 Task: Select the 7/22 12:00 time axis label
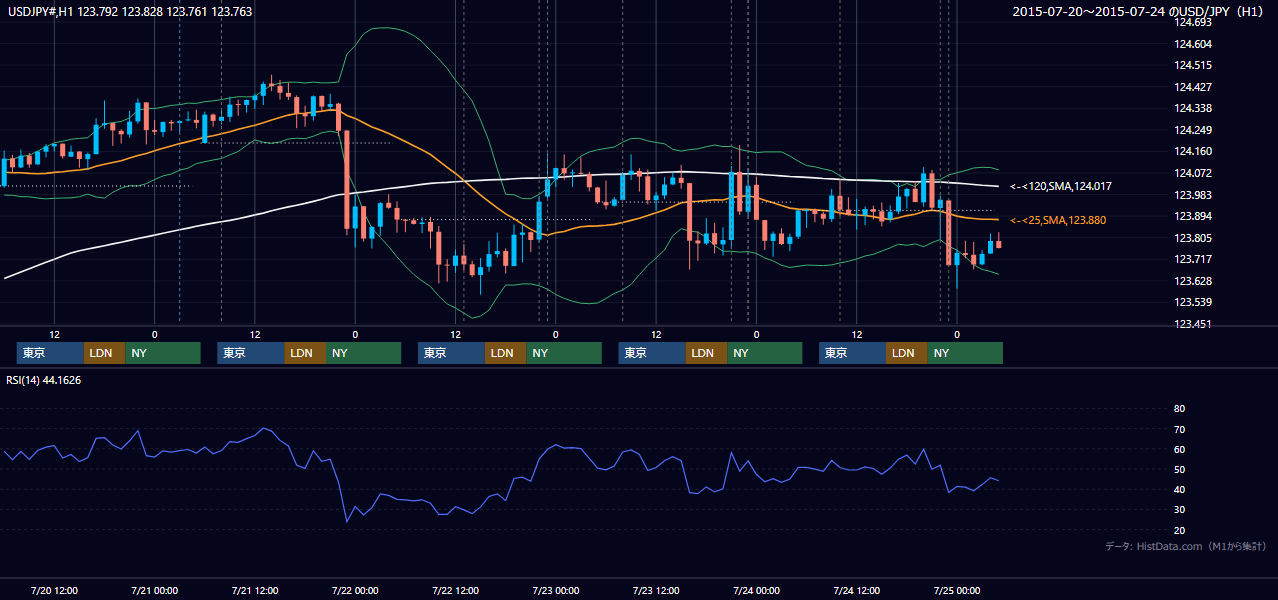(455, 590)
